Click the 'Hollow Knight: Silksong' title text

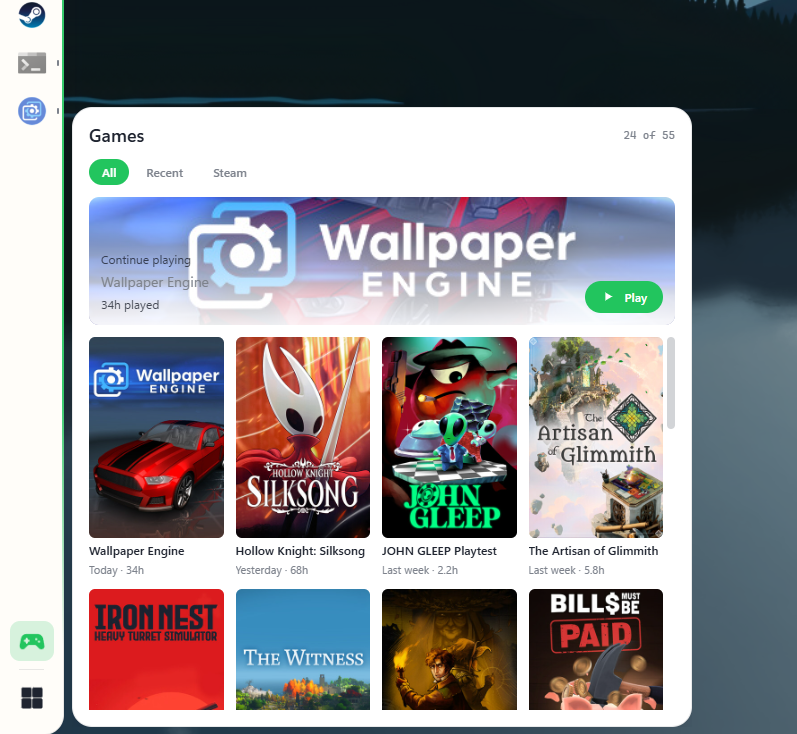point(300,551)
